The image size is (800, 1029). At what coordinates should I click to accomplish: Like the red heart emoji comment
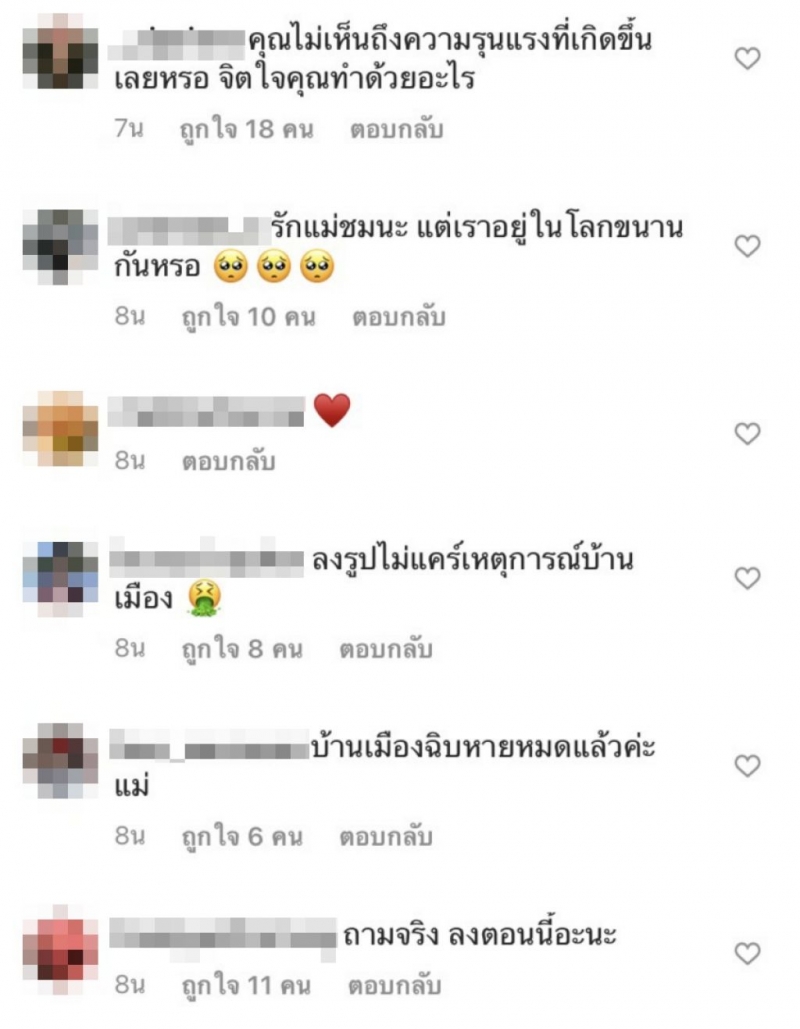747,434
